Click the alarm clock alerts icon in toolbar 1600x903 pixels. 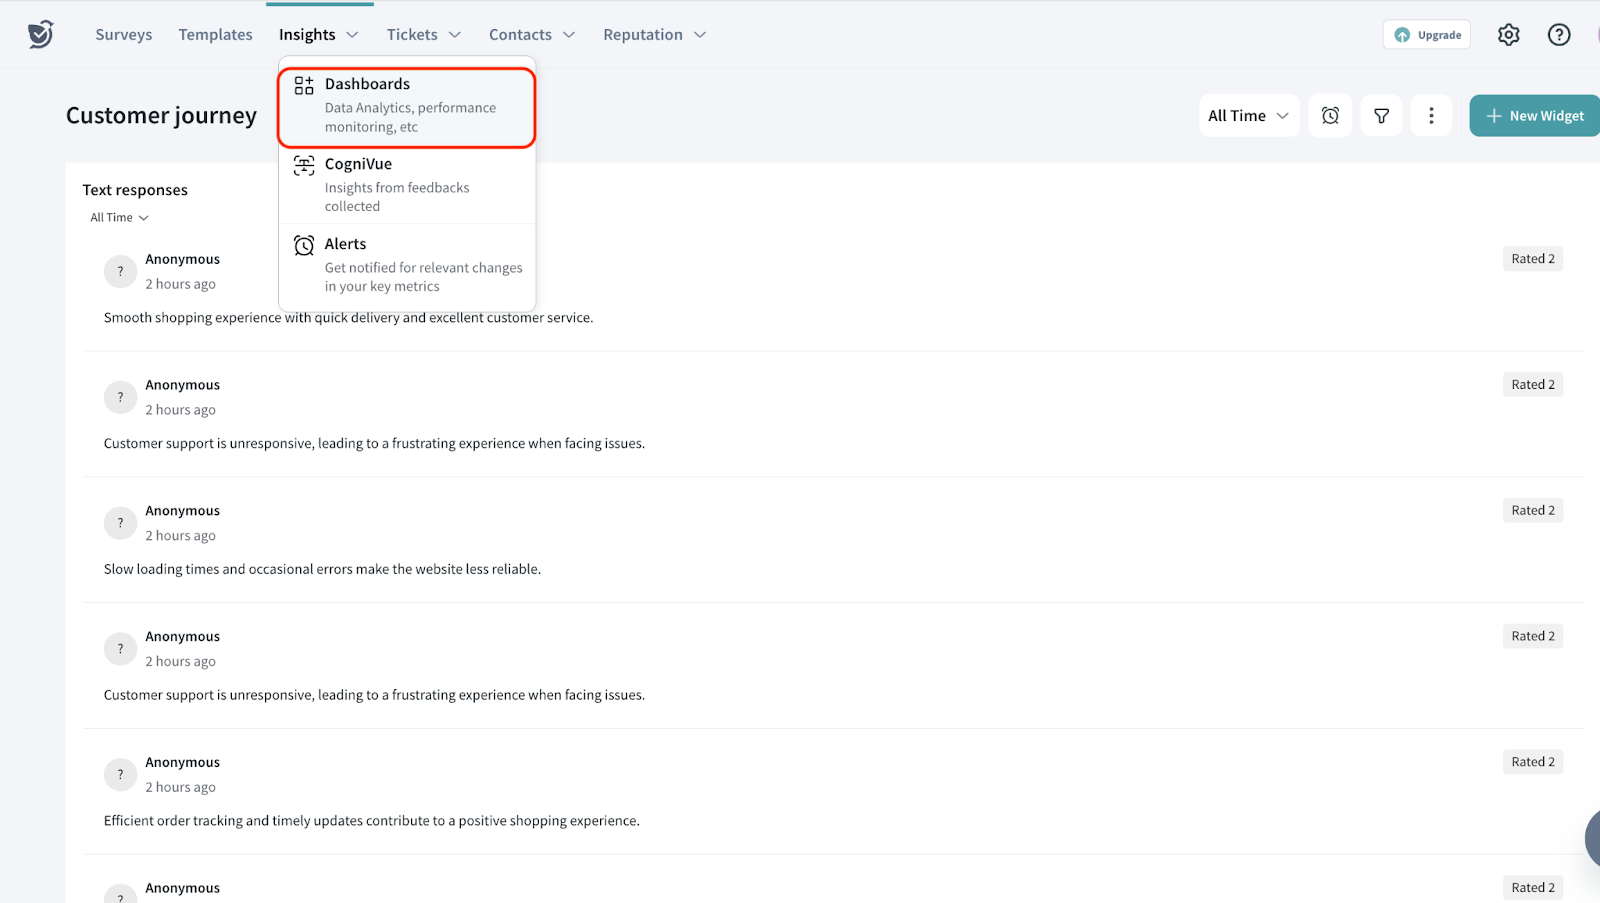coord(1330,116)
